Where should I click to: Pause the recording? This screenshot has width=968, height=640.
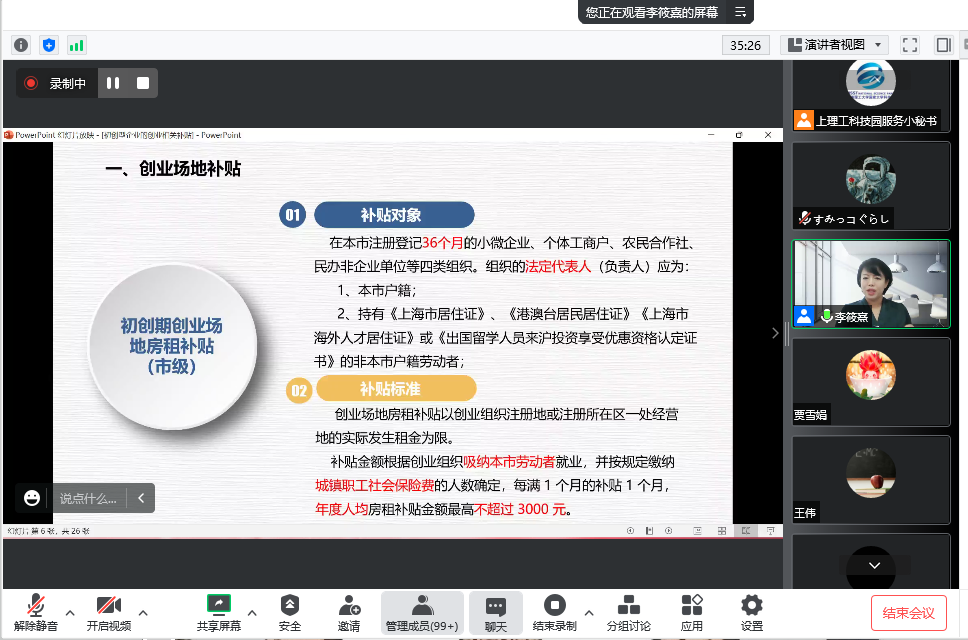pos(113,83)
